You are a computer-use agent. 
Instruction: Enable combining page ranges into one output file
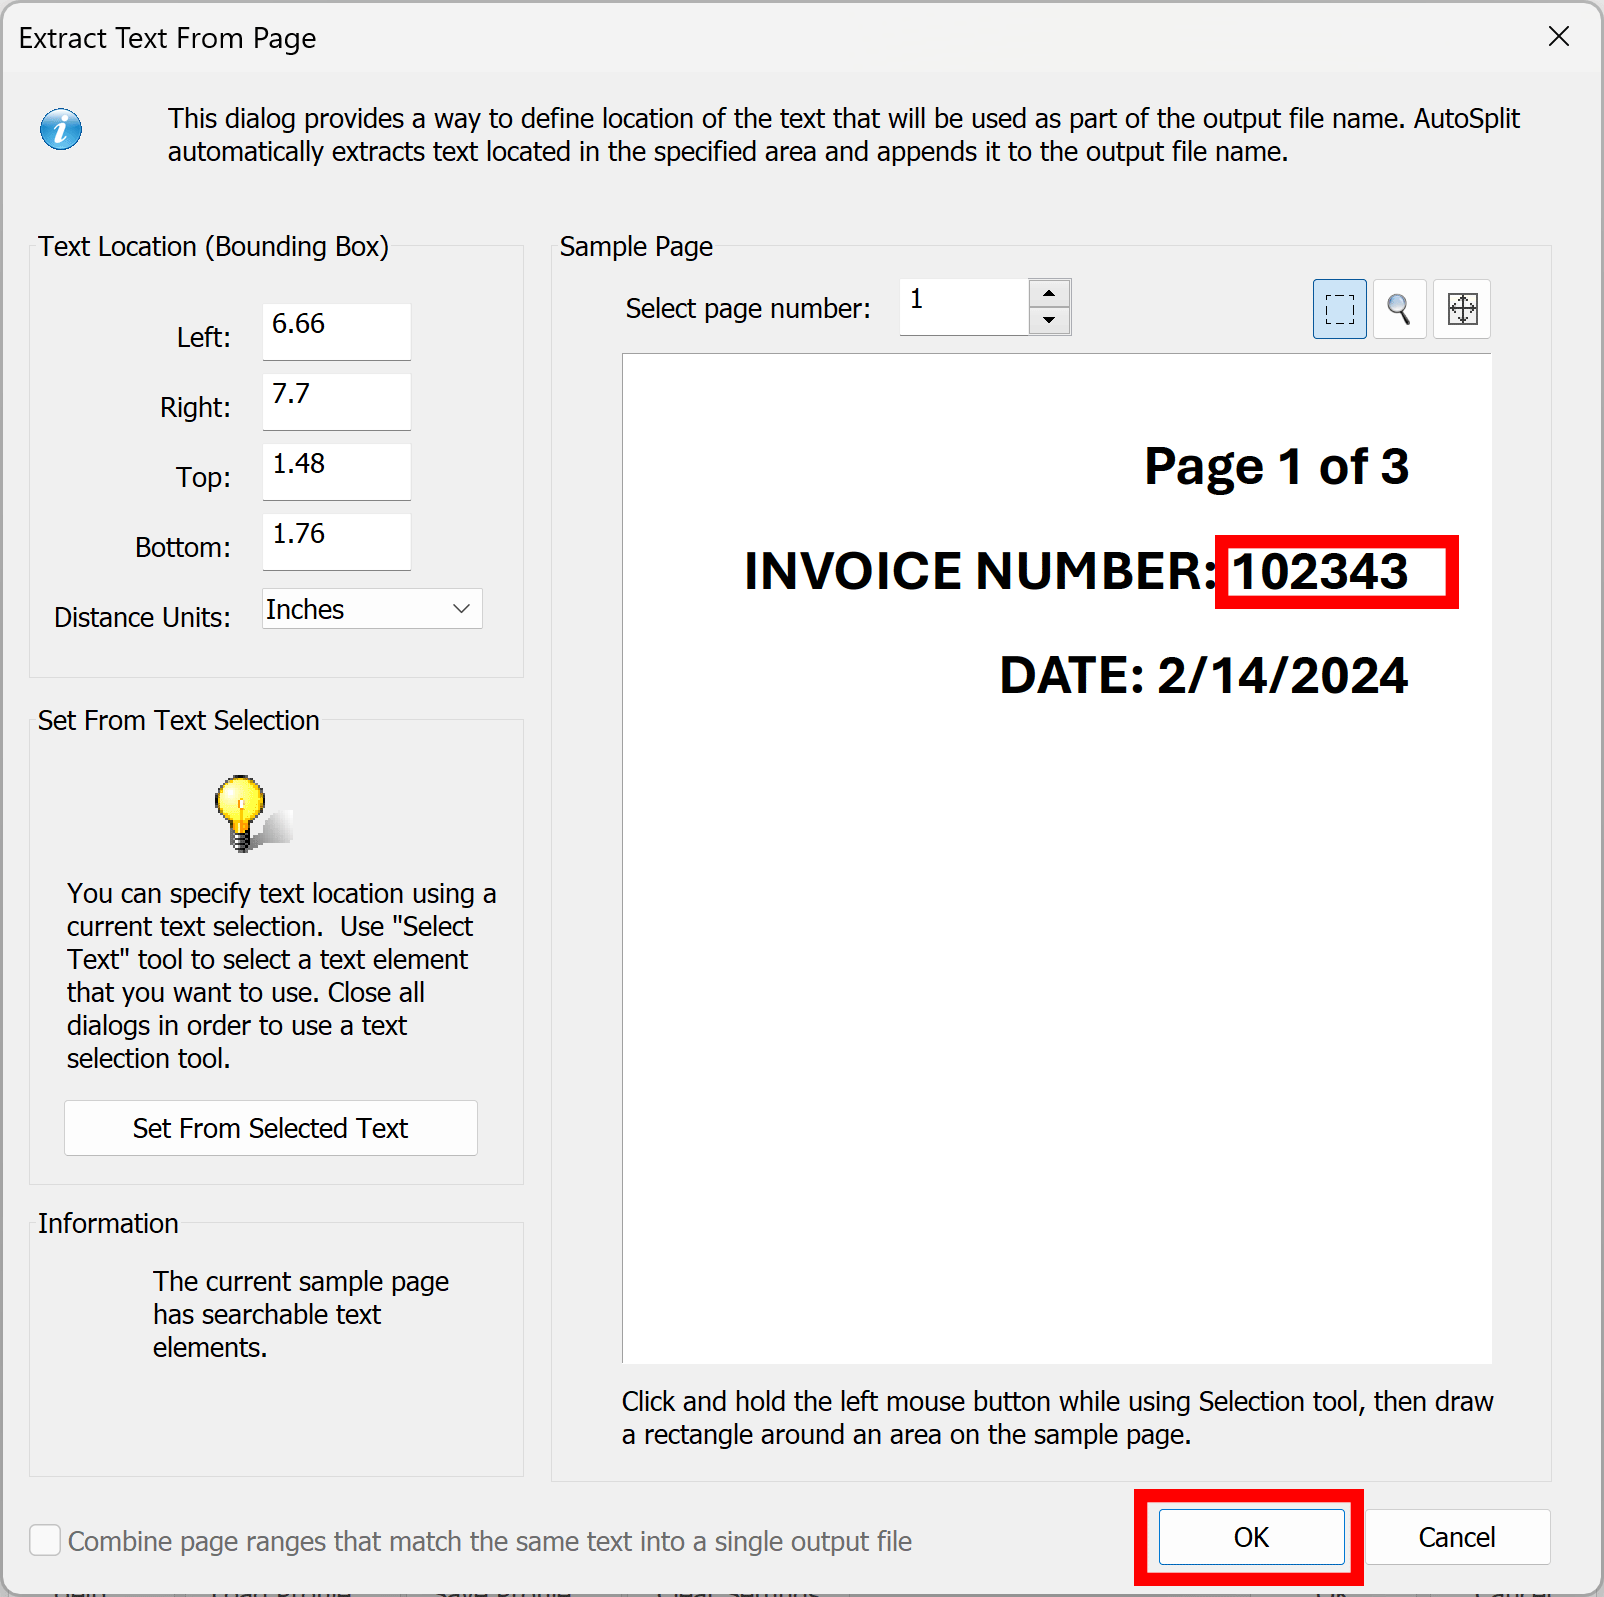click(x=45, y=1541)
